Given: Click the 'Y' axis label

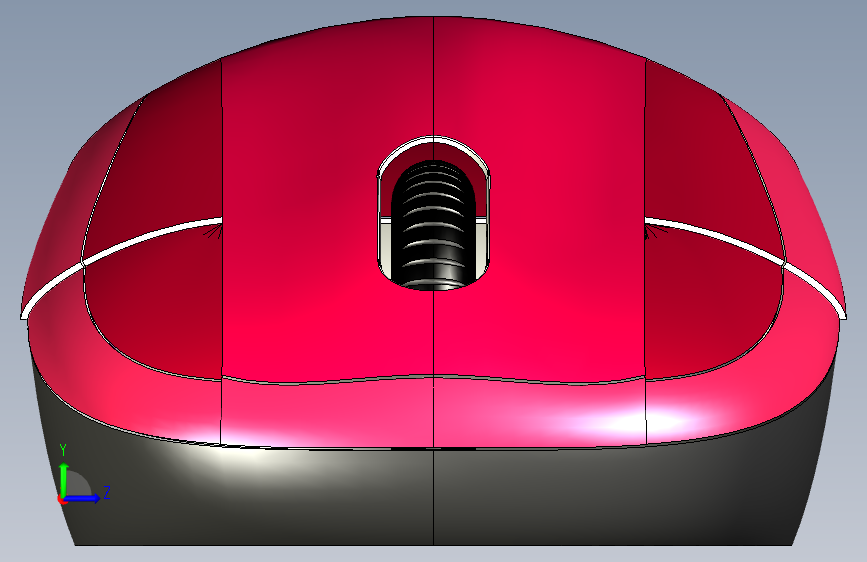Looking at the screenshot, I should (x=63, y=450).
